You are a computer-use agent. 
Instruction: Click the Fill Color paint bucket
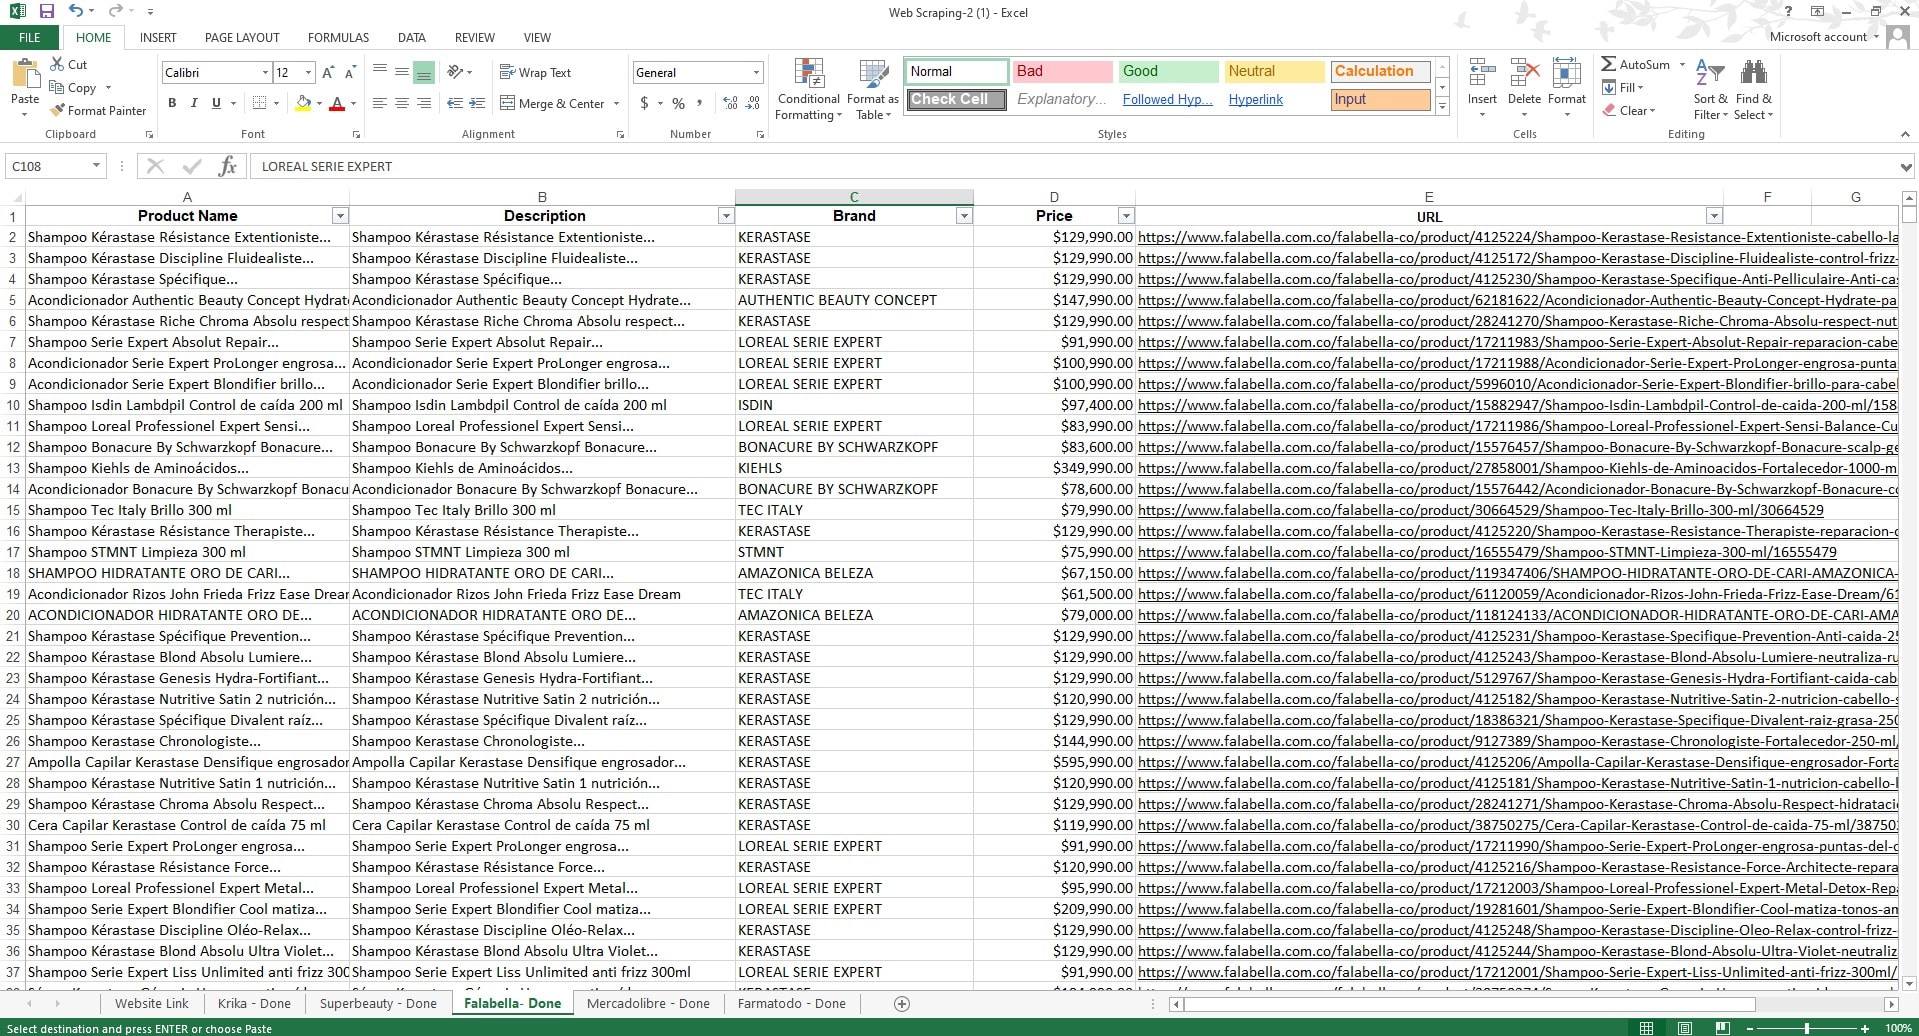pos(303,103)
